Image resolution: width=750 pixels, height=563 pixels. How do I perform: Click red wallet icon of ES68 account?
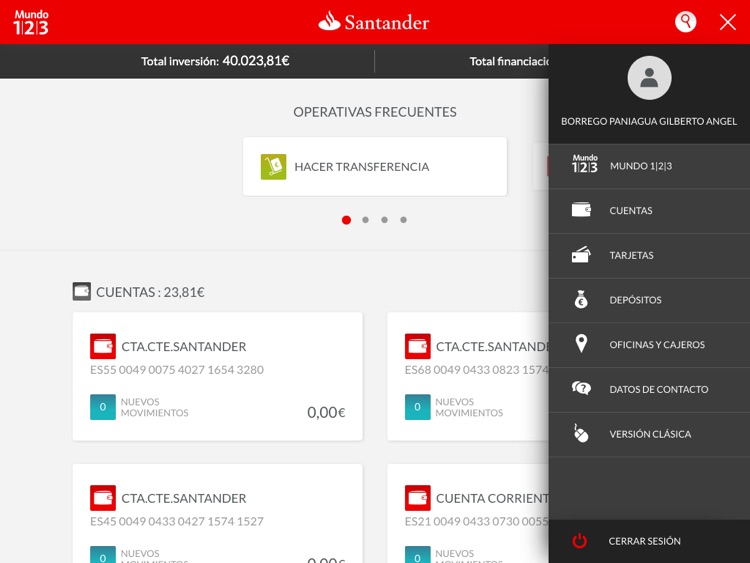click(418, 346)
